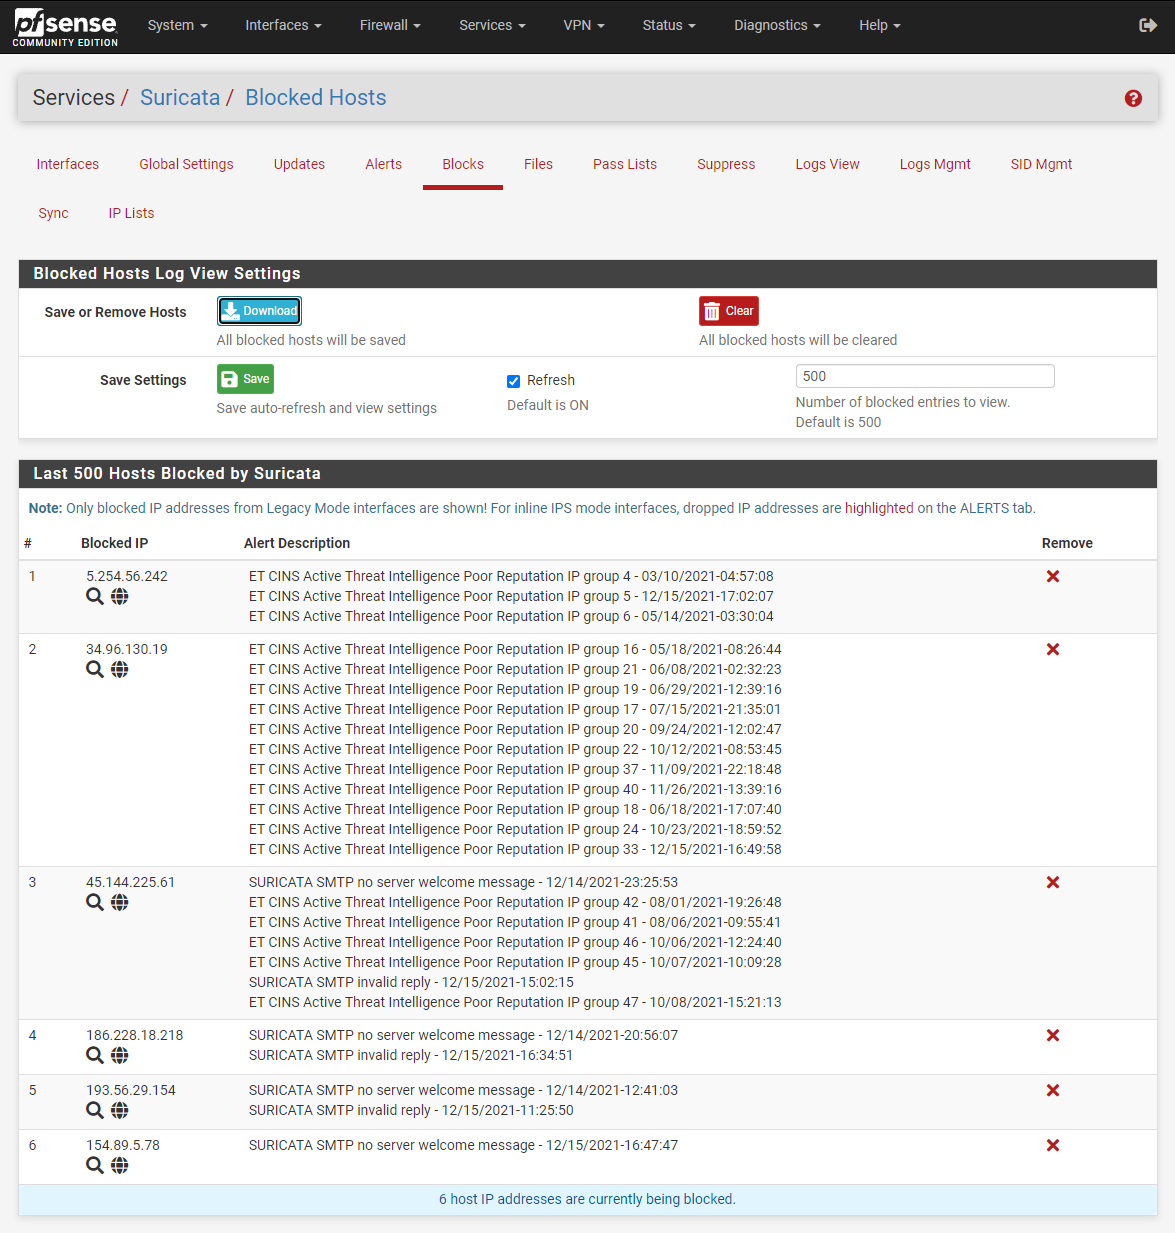Switch to the Alerts tab
Image resolution: width=1175 pixels, height=1233 pixels.
coord(383,164)
